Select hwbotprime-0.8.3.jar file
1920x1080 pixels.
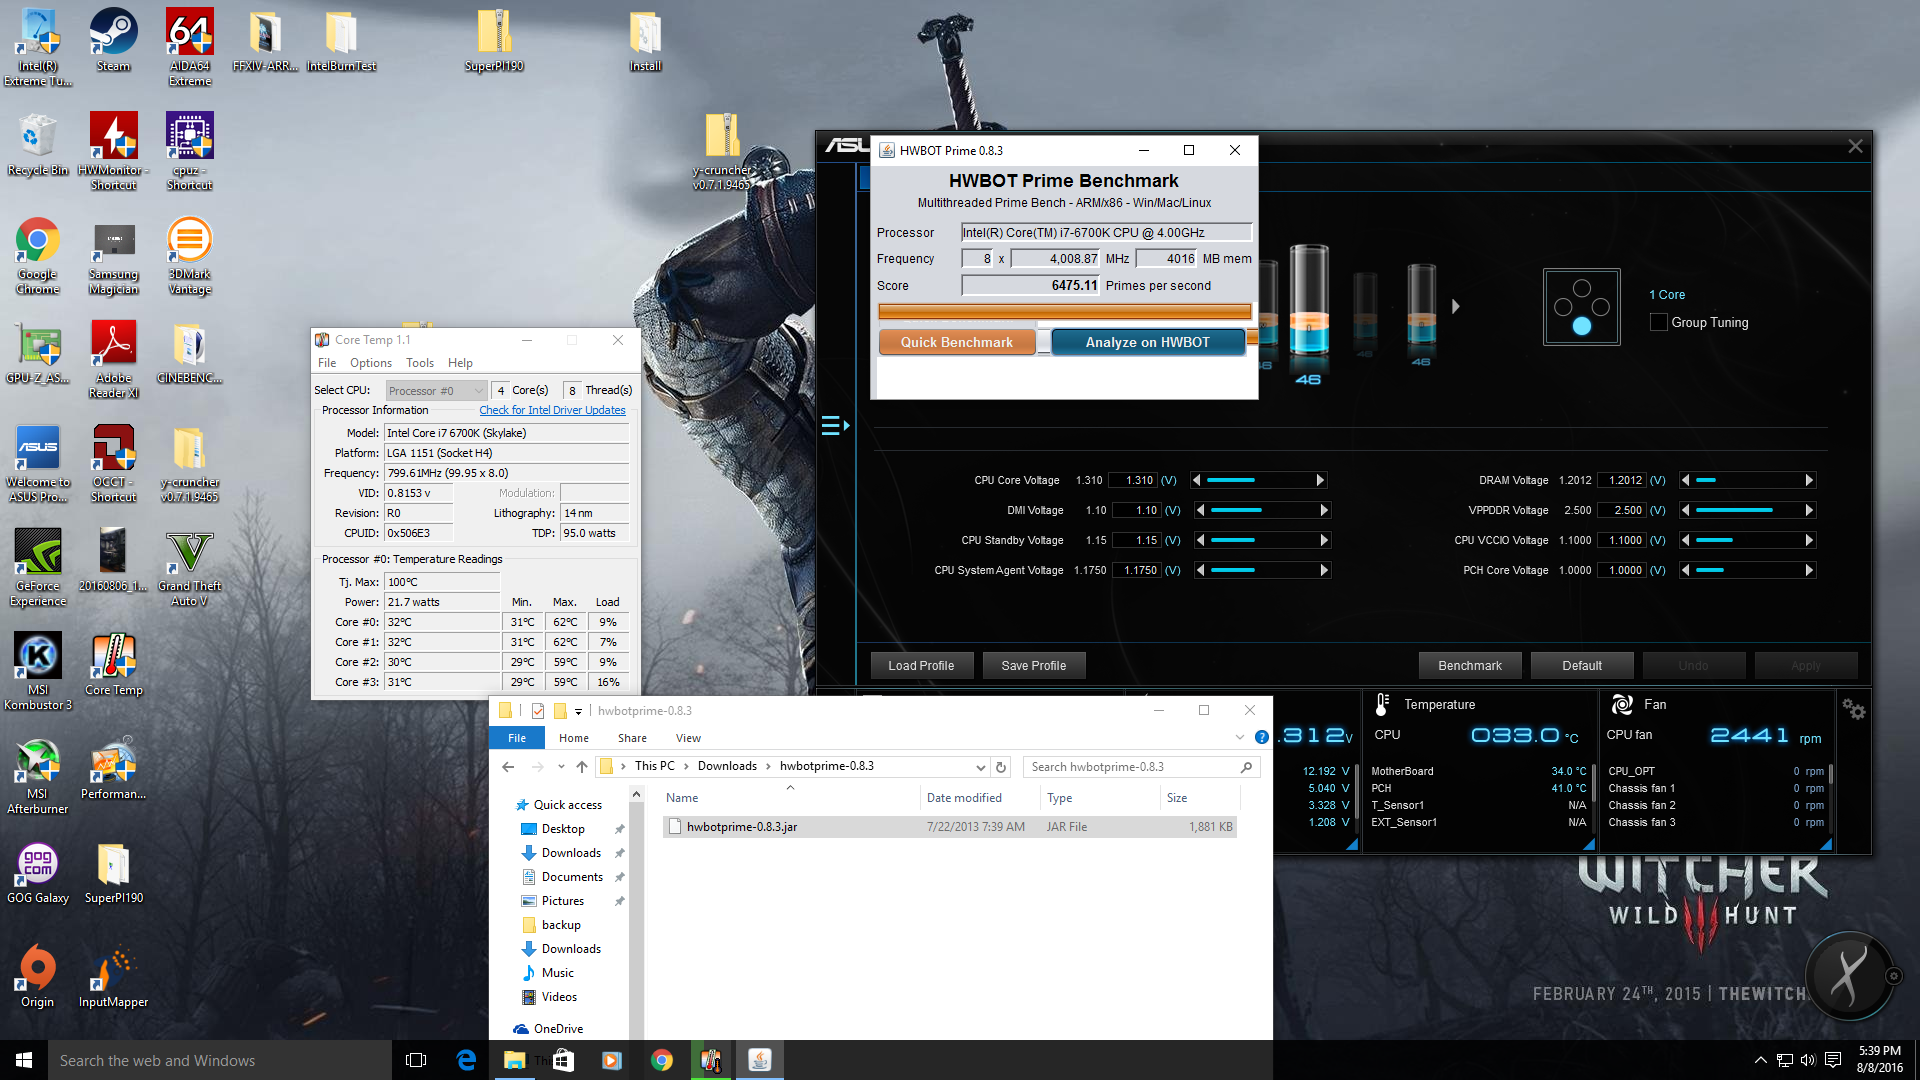949,827
